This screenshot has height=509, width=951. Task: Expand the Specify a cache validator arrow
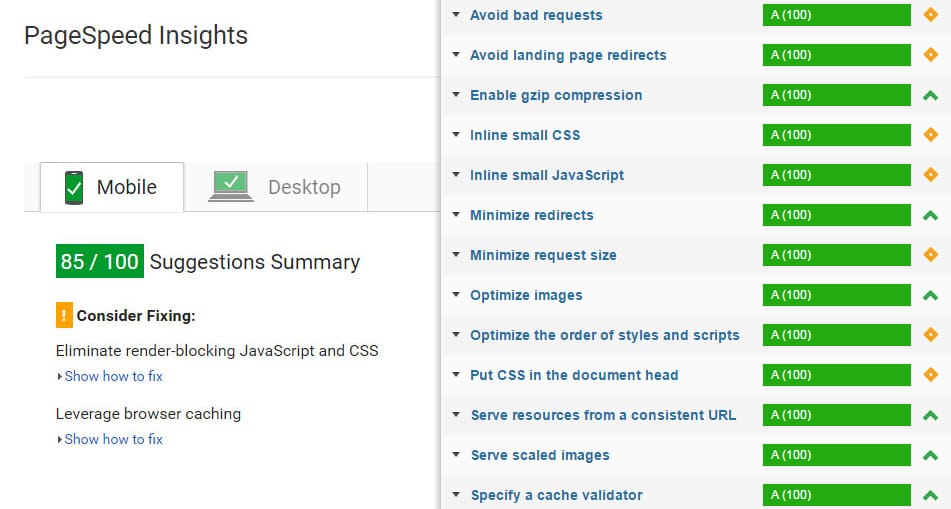[x=456, y=495]
